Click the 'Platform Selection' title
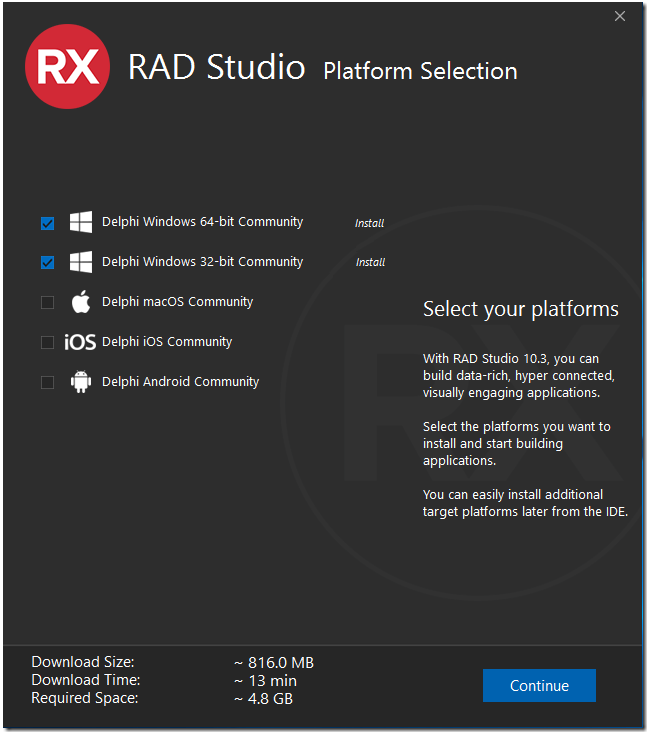The height and width of the screenshot is (733, 647). pos(420,72)
